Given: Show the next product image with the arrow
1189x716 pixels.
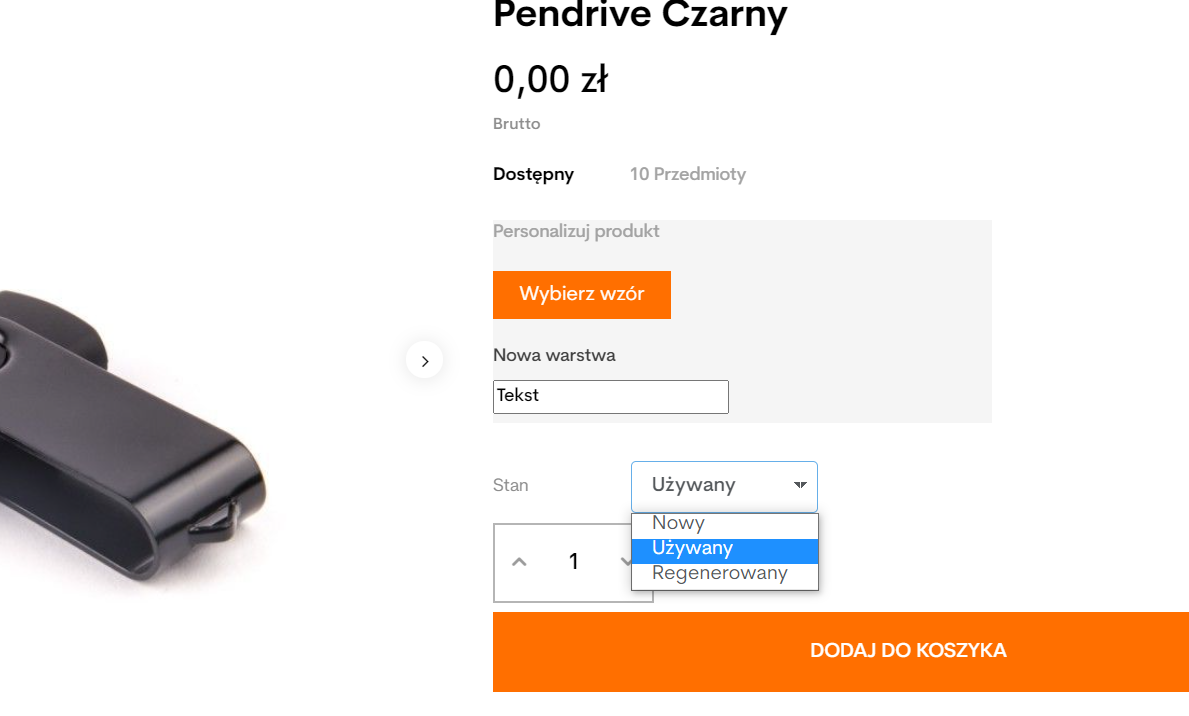Looking at the screenshot, I should (x=425, y=360).
